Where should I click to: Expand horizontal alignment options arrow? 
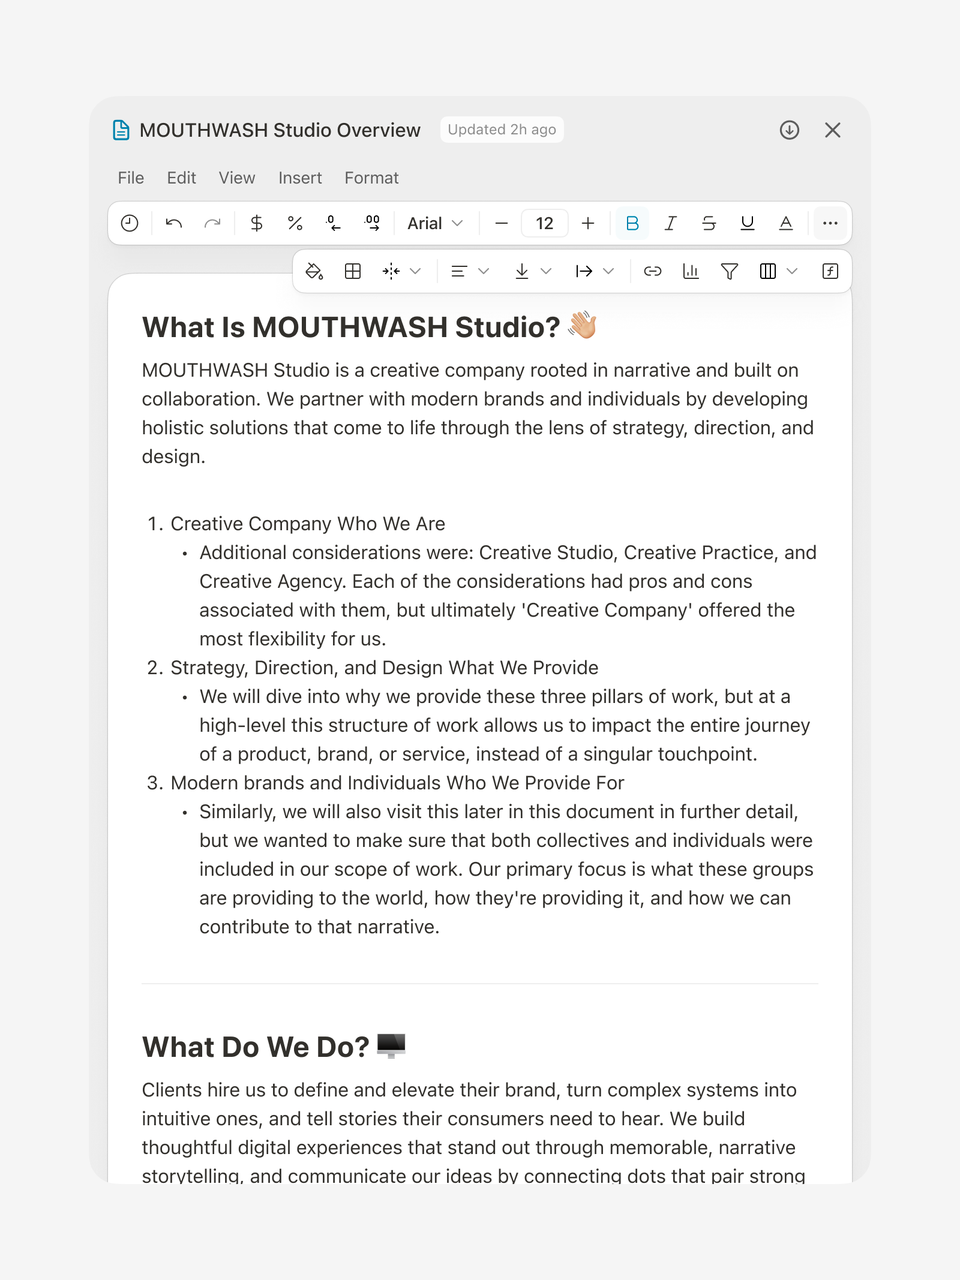tap(484, 271)
